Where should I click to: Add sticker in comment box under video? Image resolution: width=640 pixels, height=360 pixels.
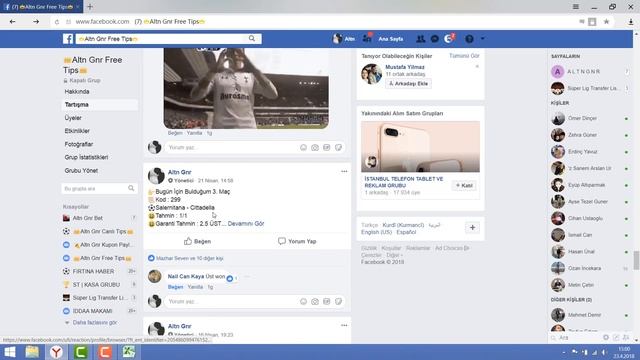(338, 147)
